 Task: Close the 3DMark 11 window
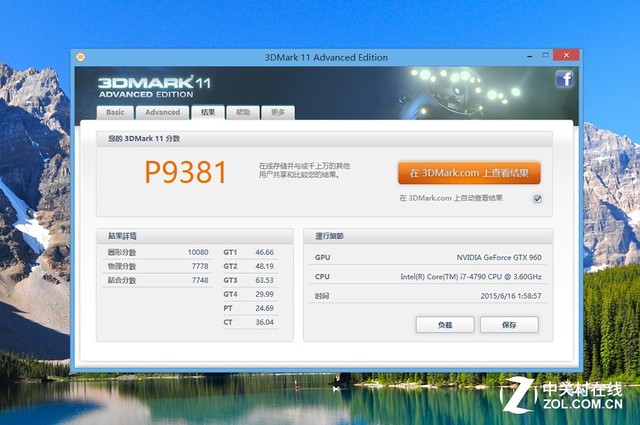[566, 55]
